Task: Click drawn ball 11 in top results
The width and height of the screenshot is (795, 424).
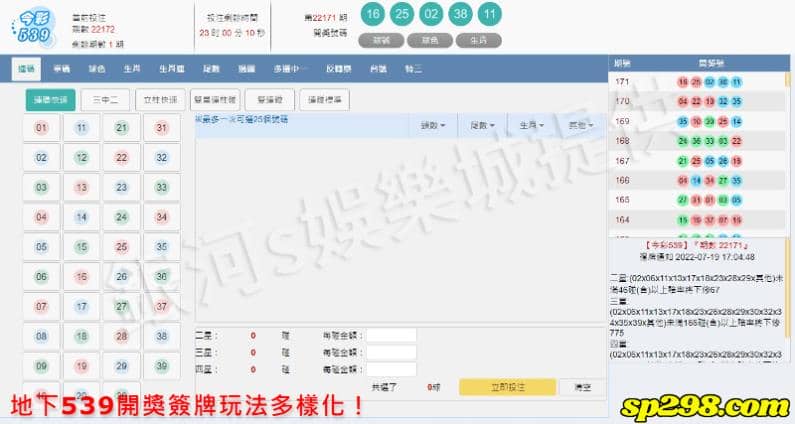Action: (x=489, y=14)
